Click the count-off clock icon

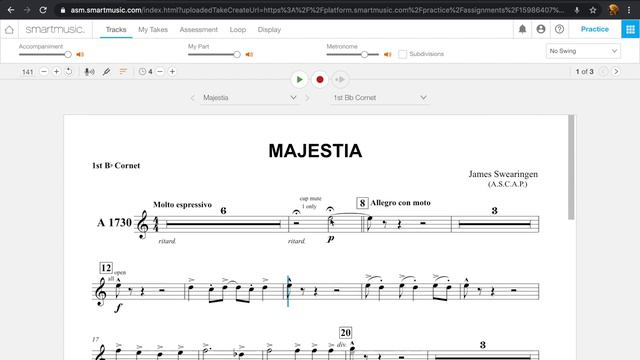(142, 71)
